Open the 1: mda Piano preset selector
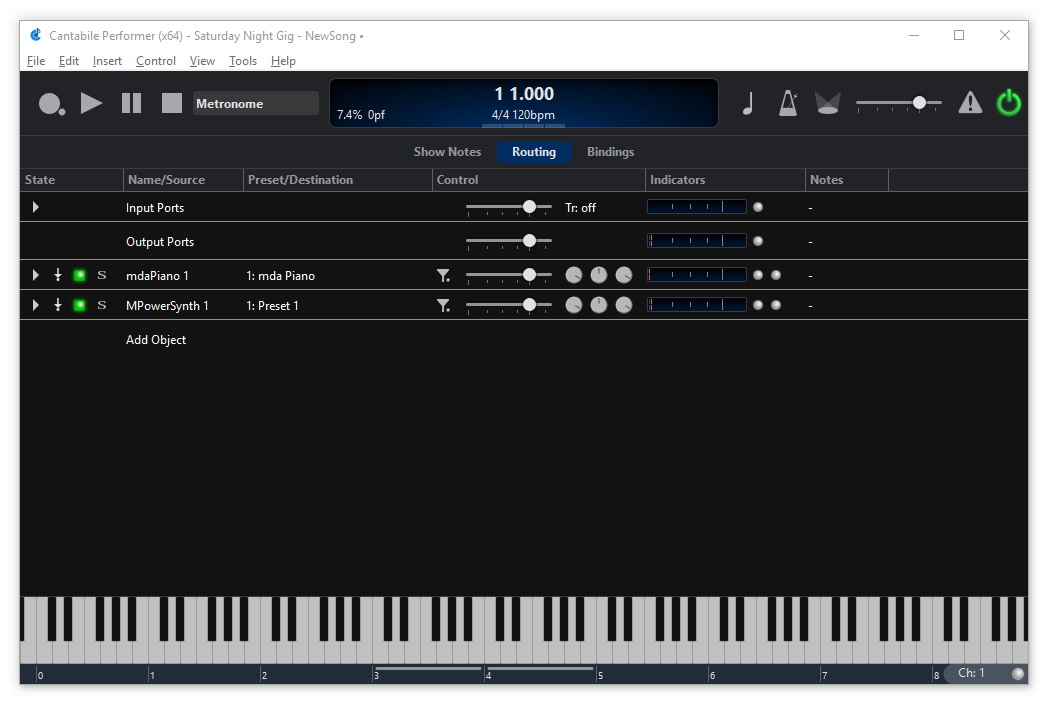Screen dimensions: 1052x708 coord(280,276)
